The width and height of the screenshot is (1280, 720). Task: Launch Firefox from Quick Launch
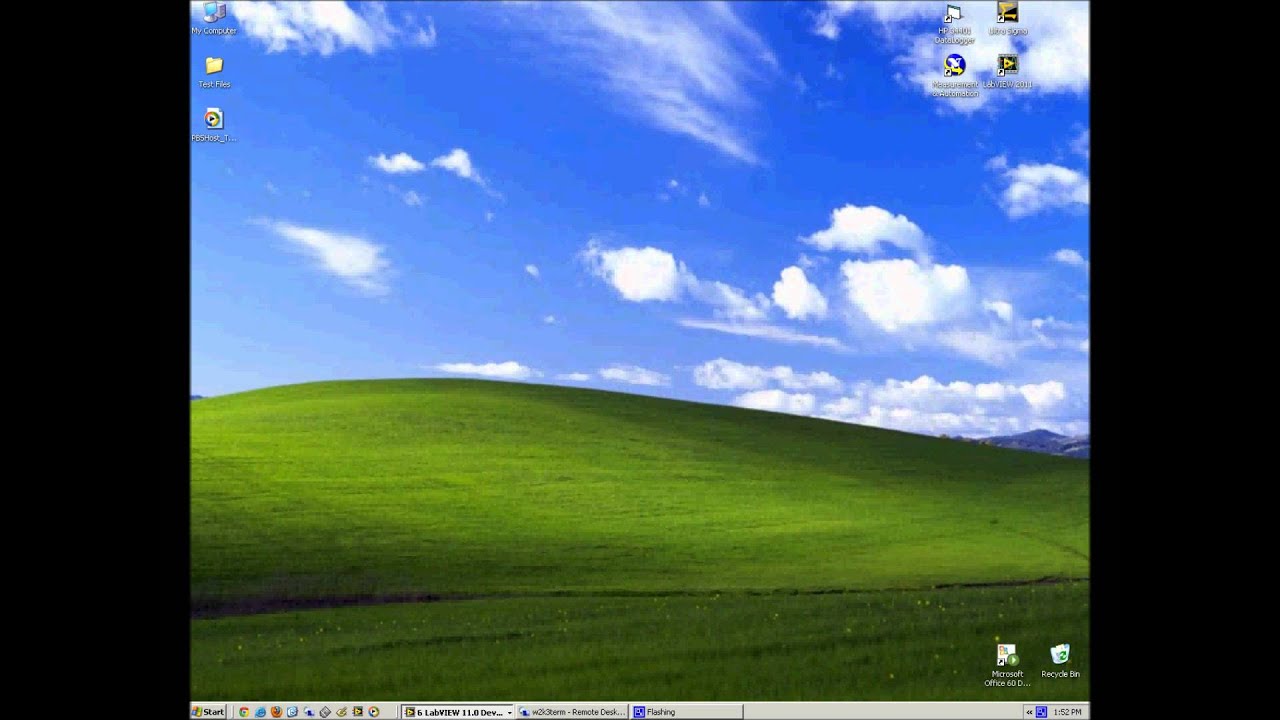[277, 712]
